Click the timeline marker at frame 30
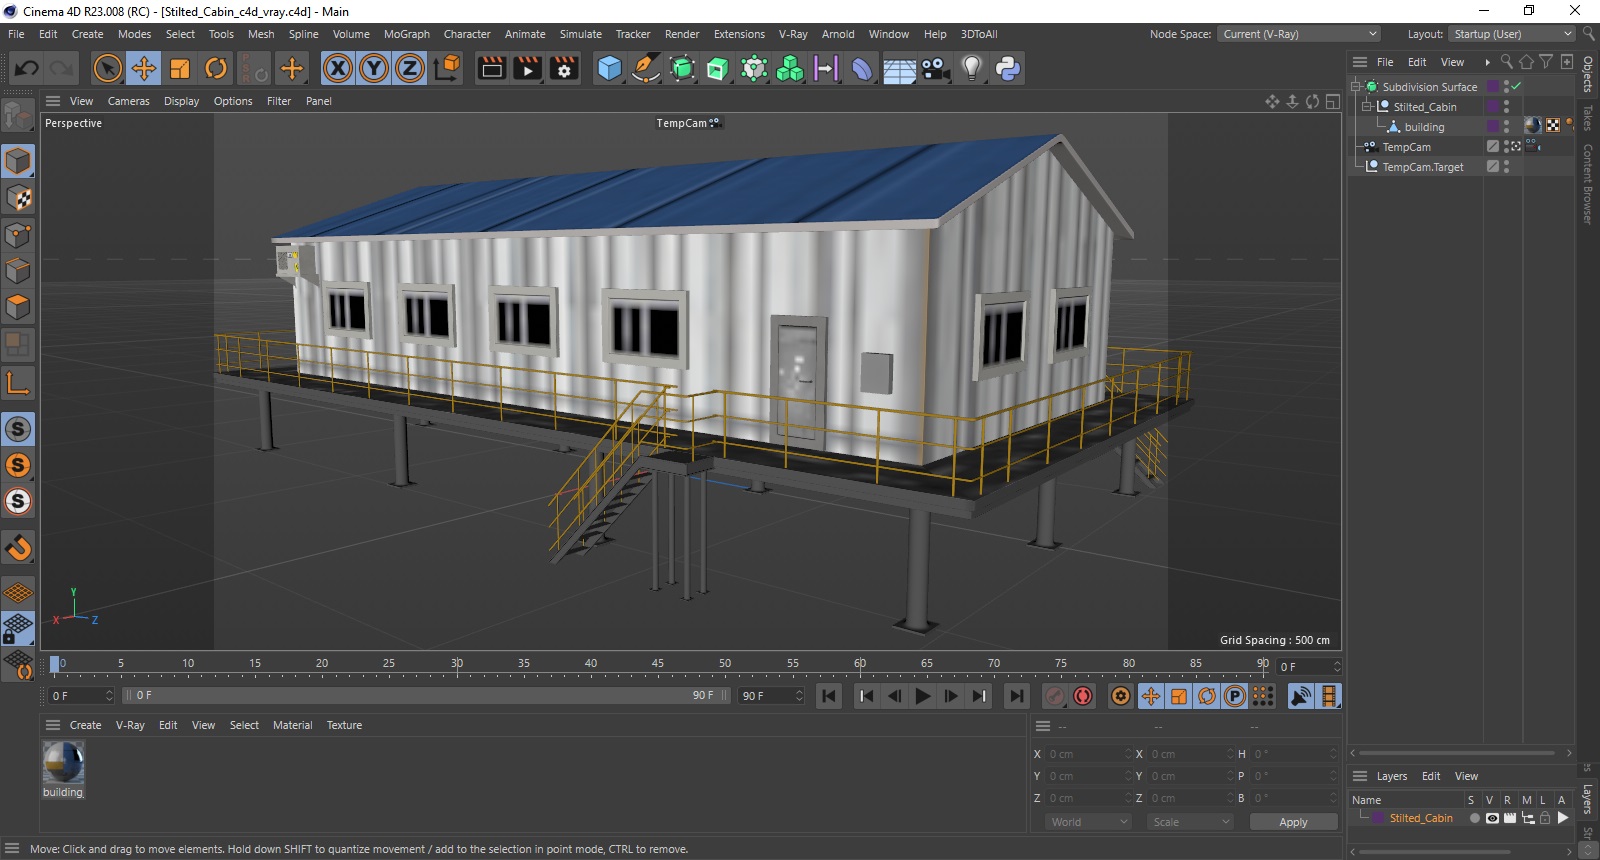This screenshot has width=1600, height=860. click(x=456, y=665)
